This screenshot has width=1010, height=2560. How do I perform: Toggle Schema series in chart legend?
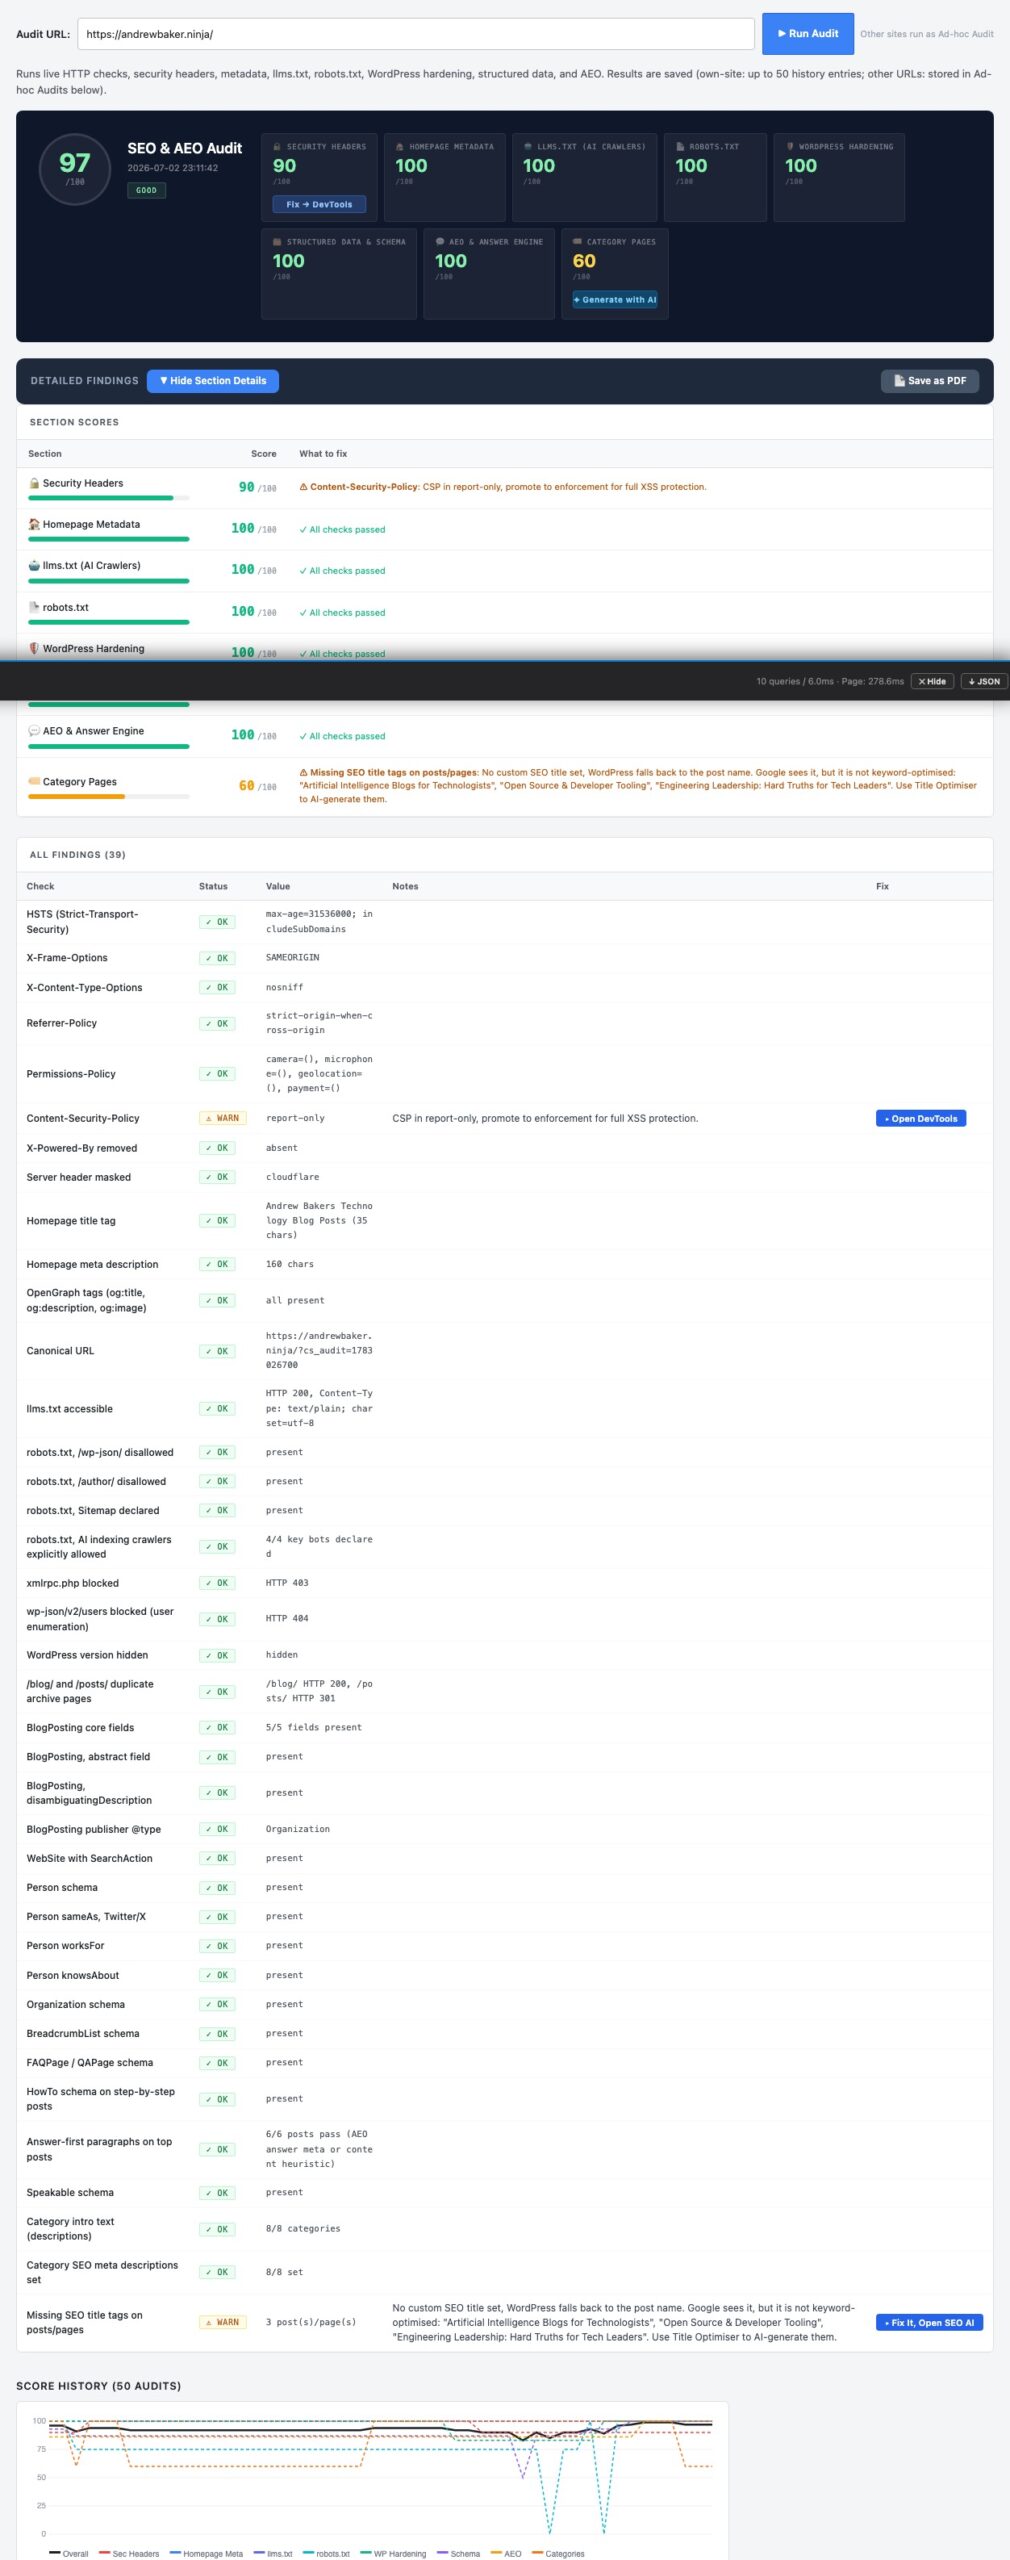pyautogui.click(x=458, y=2553)
